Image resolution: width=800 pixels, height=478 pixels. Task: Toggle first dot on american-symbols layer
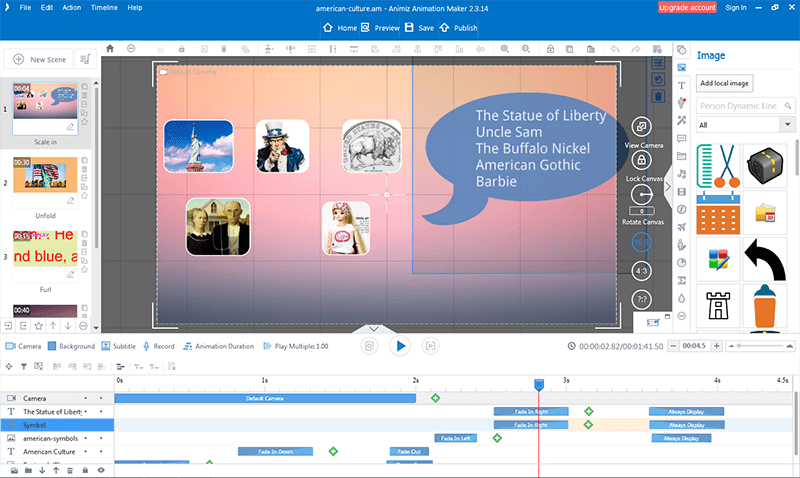[86, 438]
